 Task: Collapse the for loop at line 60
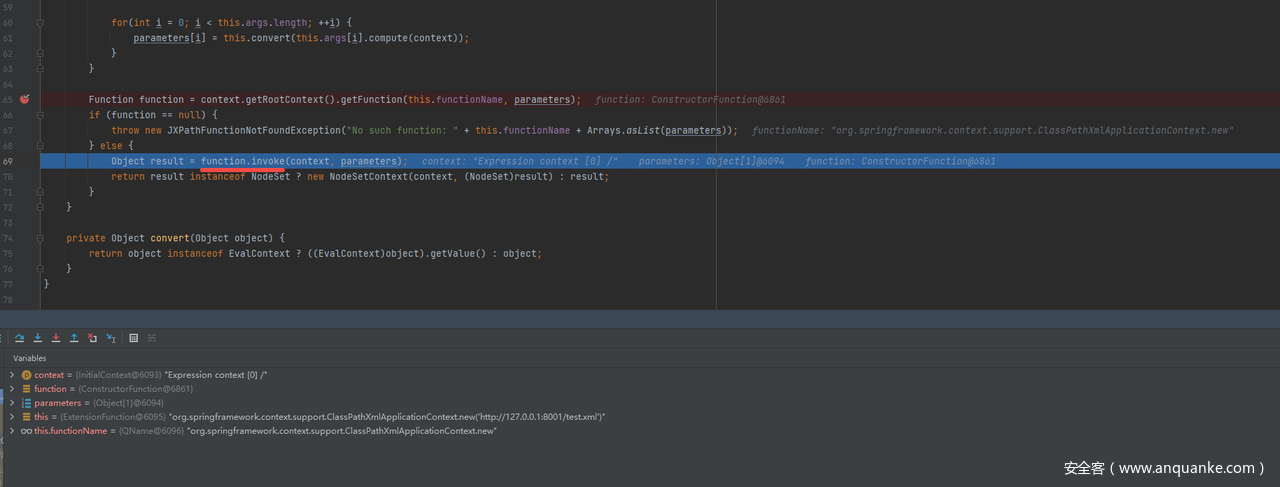[40, 22]
